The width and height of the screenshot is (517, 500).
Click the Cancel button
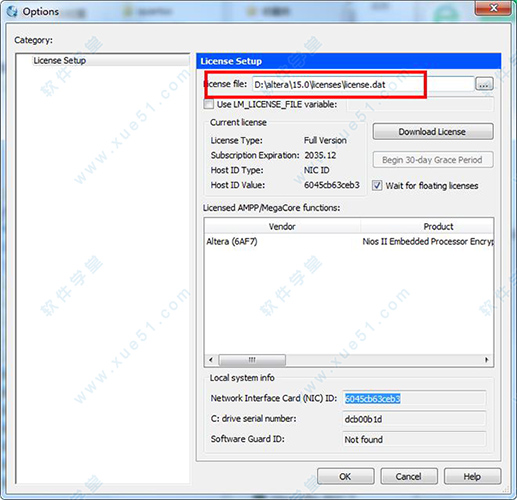pyautogui.click(x=409, y=476)
